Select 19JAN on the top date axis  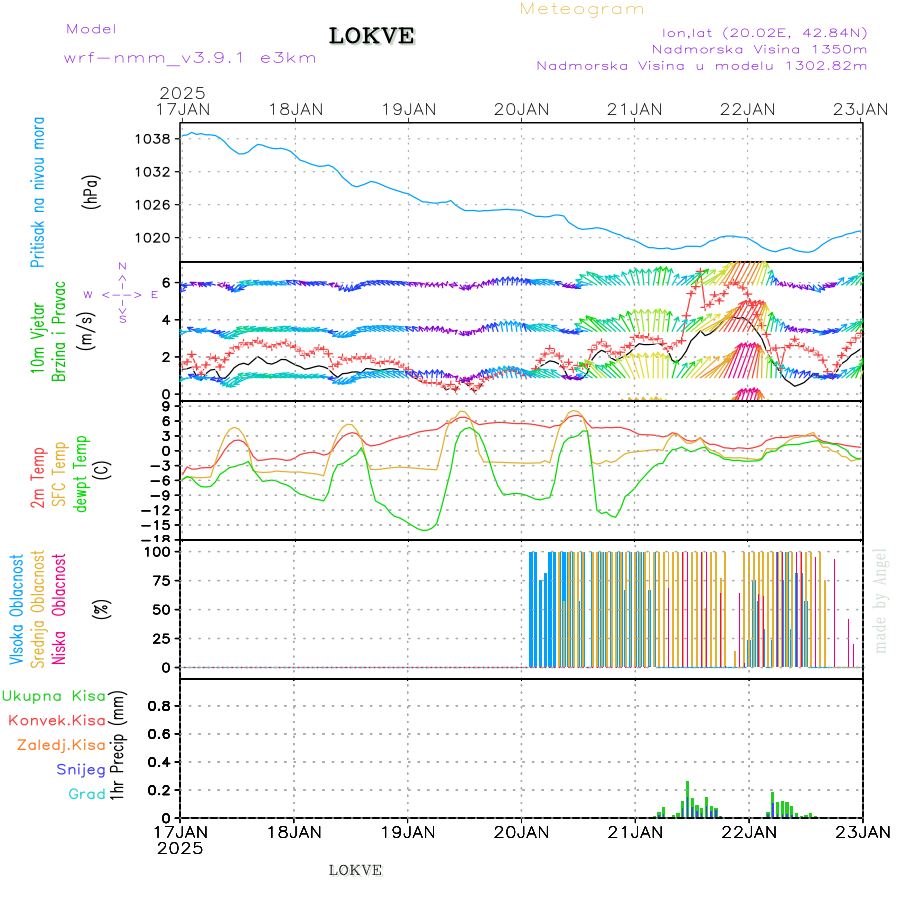(x=408, y=109)
